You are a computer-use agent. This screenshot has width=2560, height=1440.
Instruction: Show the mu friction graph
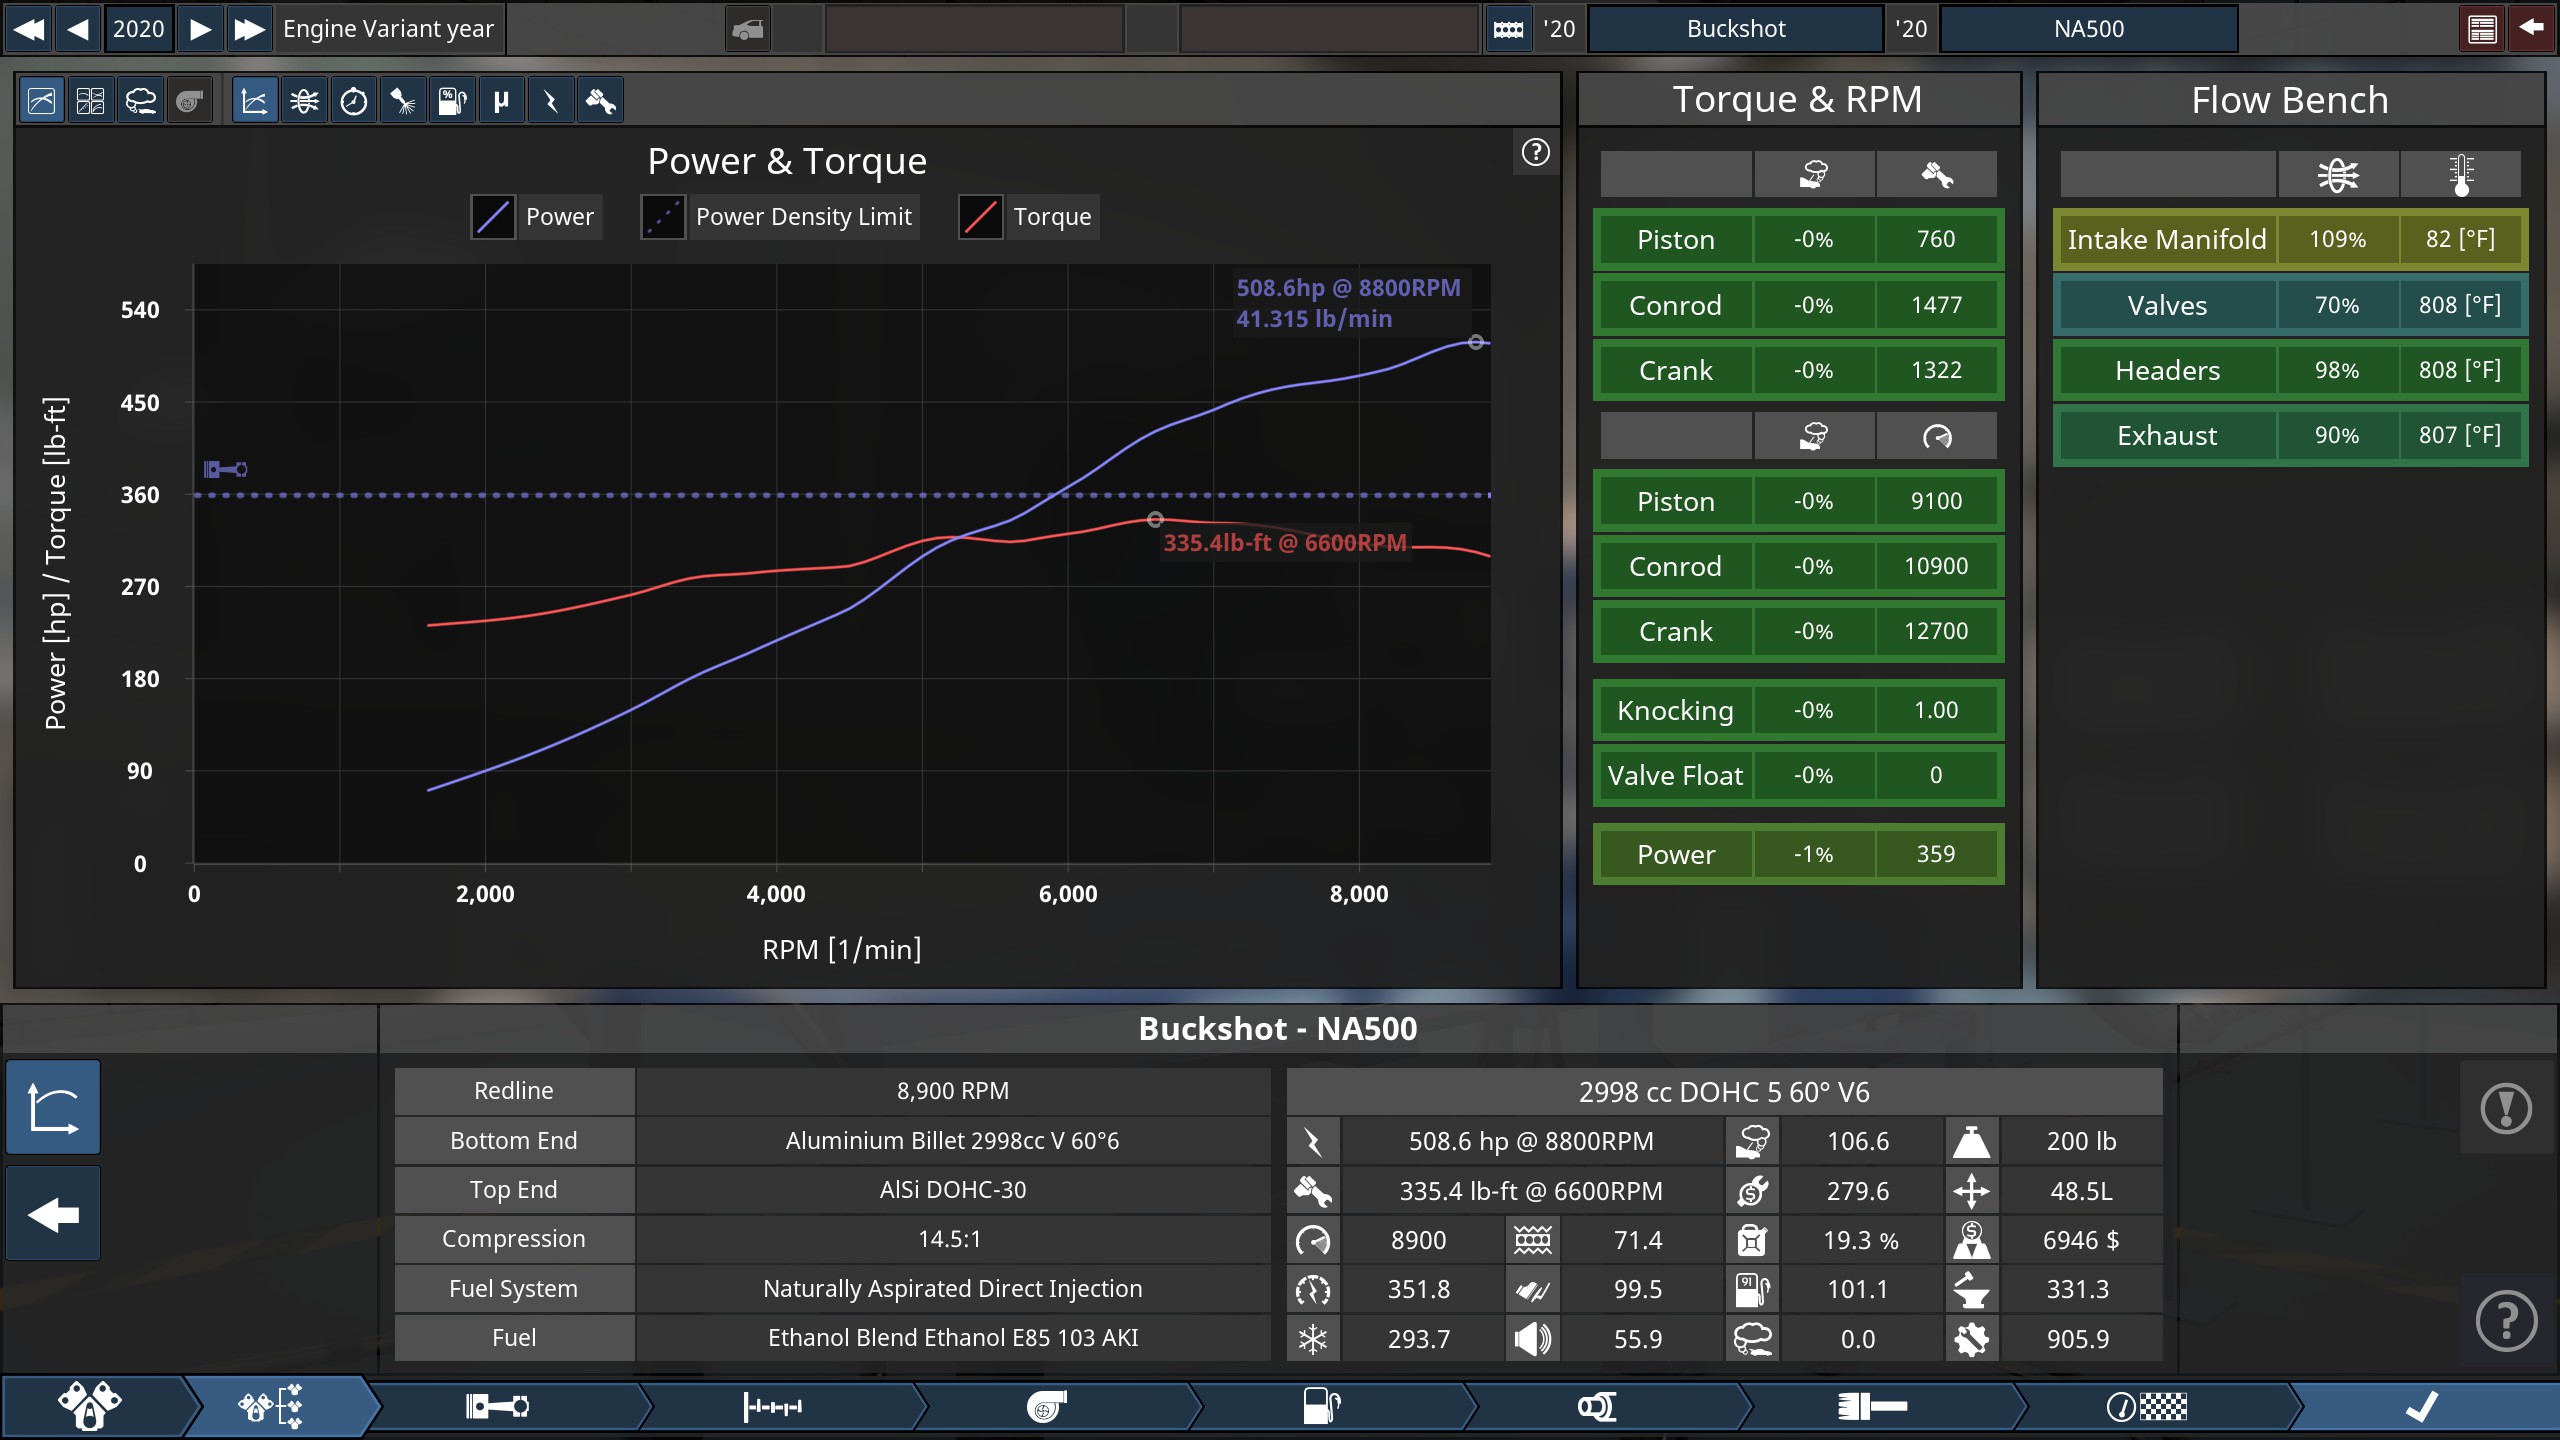tap(501, 101)
